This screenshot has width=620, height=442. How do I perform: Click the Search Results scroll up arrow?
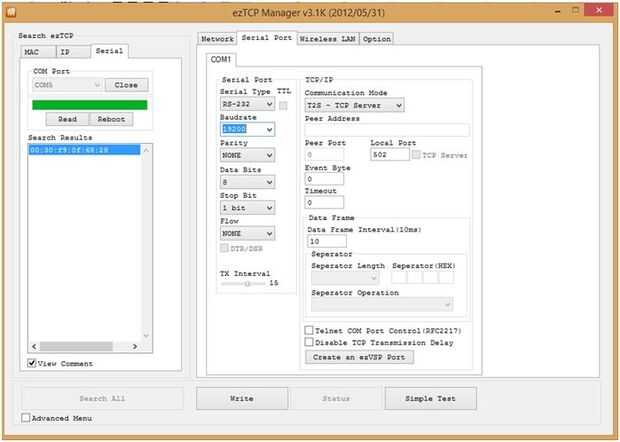coord(146,150)
